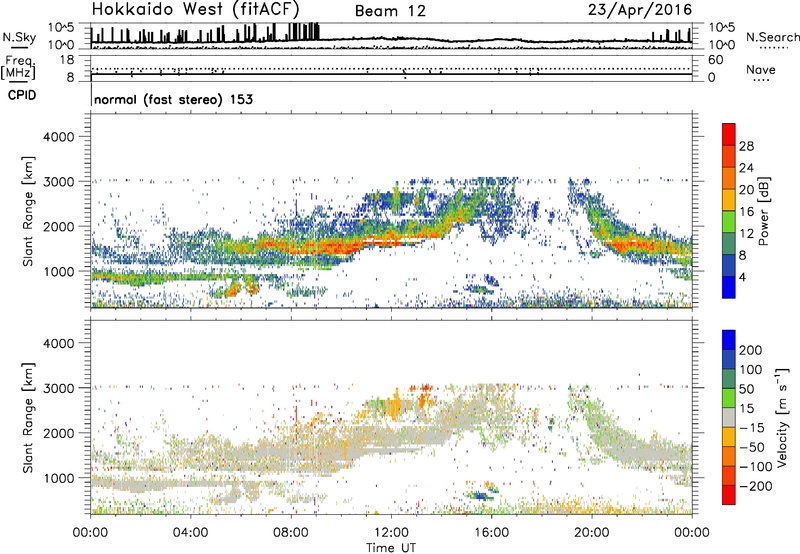Click the '20:00' time tick label
The width and height of the screenshot is (800, 554).
[592, 533]
